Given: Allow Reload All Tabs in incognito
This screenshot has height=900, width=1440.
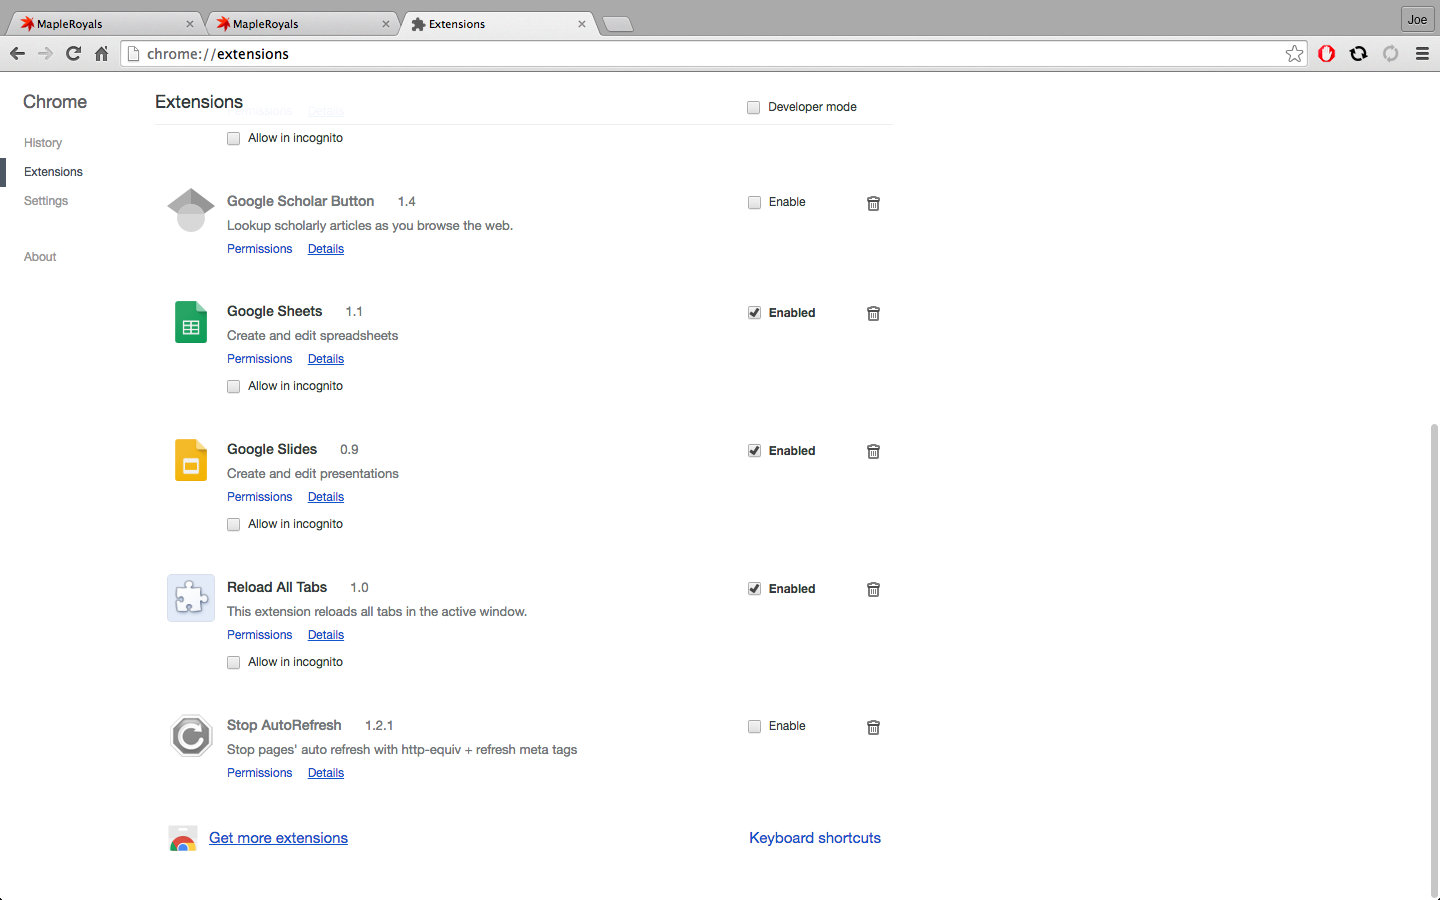Looking at the screenshot, I should pyautogui.click(x=234, y=662).
